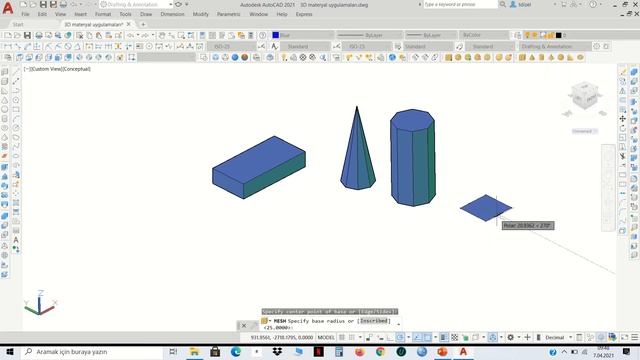Open PowerPoint from the taskbar
The image size is (640, 360).
[x=442, y=352]
